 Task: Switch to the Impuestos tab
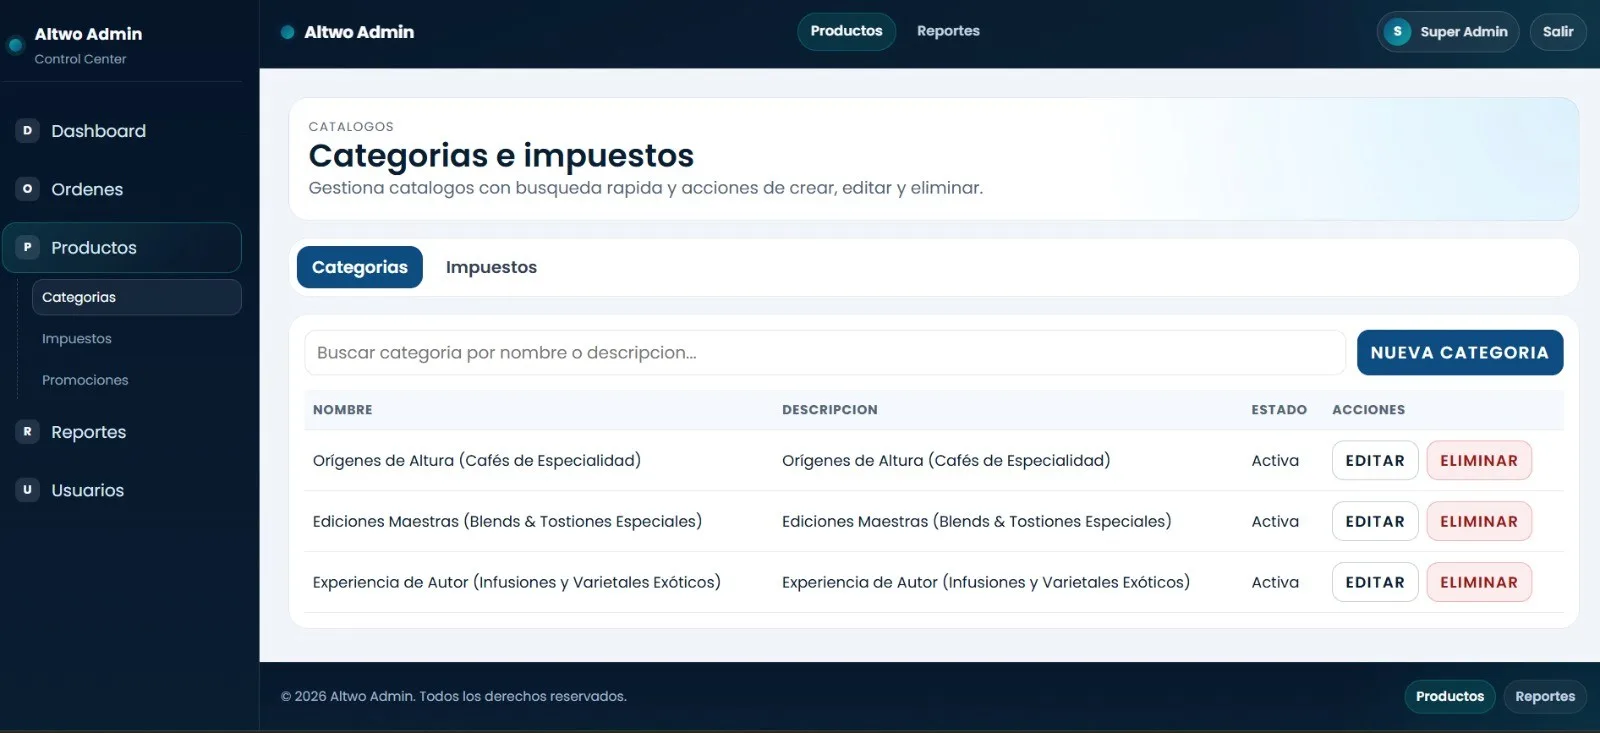point(491,267)
